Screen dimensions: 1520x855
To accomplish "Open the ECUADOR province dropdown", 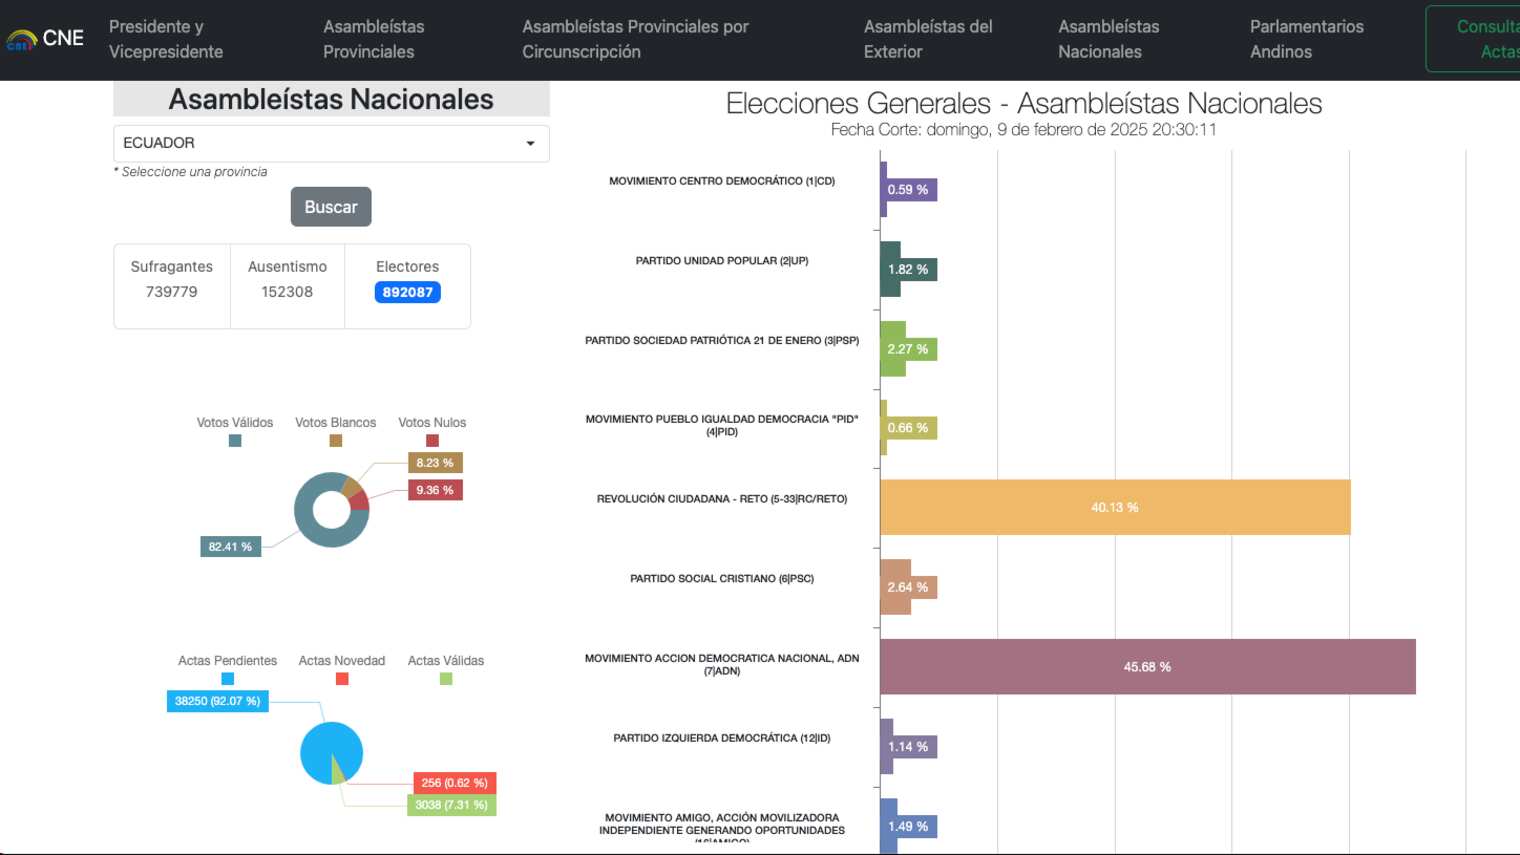I will click(x=320, y=143).
